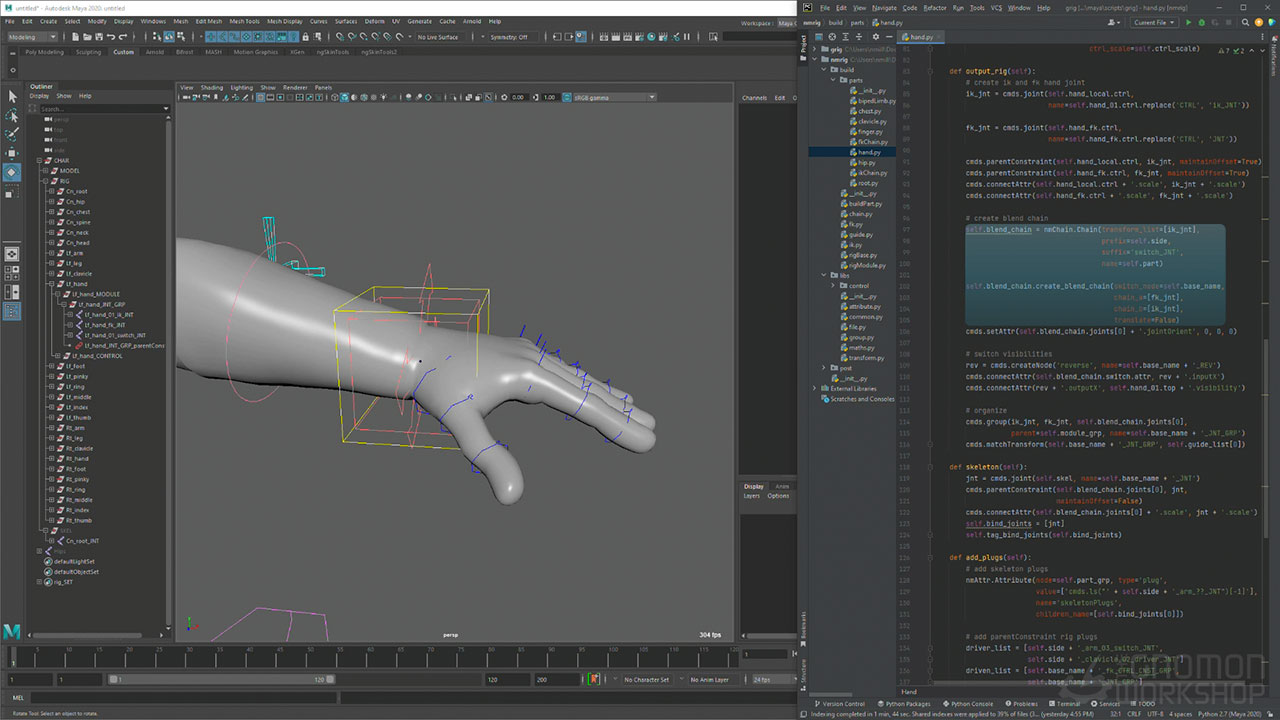Switch to the Sculpting shelf tab
Image resolution: width=1280 pixels, height=720 pixels.
89,52
